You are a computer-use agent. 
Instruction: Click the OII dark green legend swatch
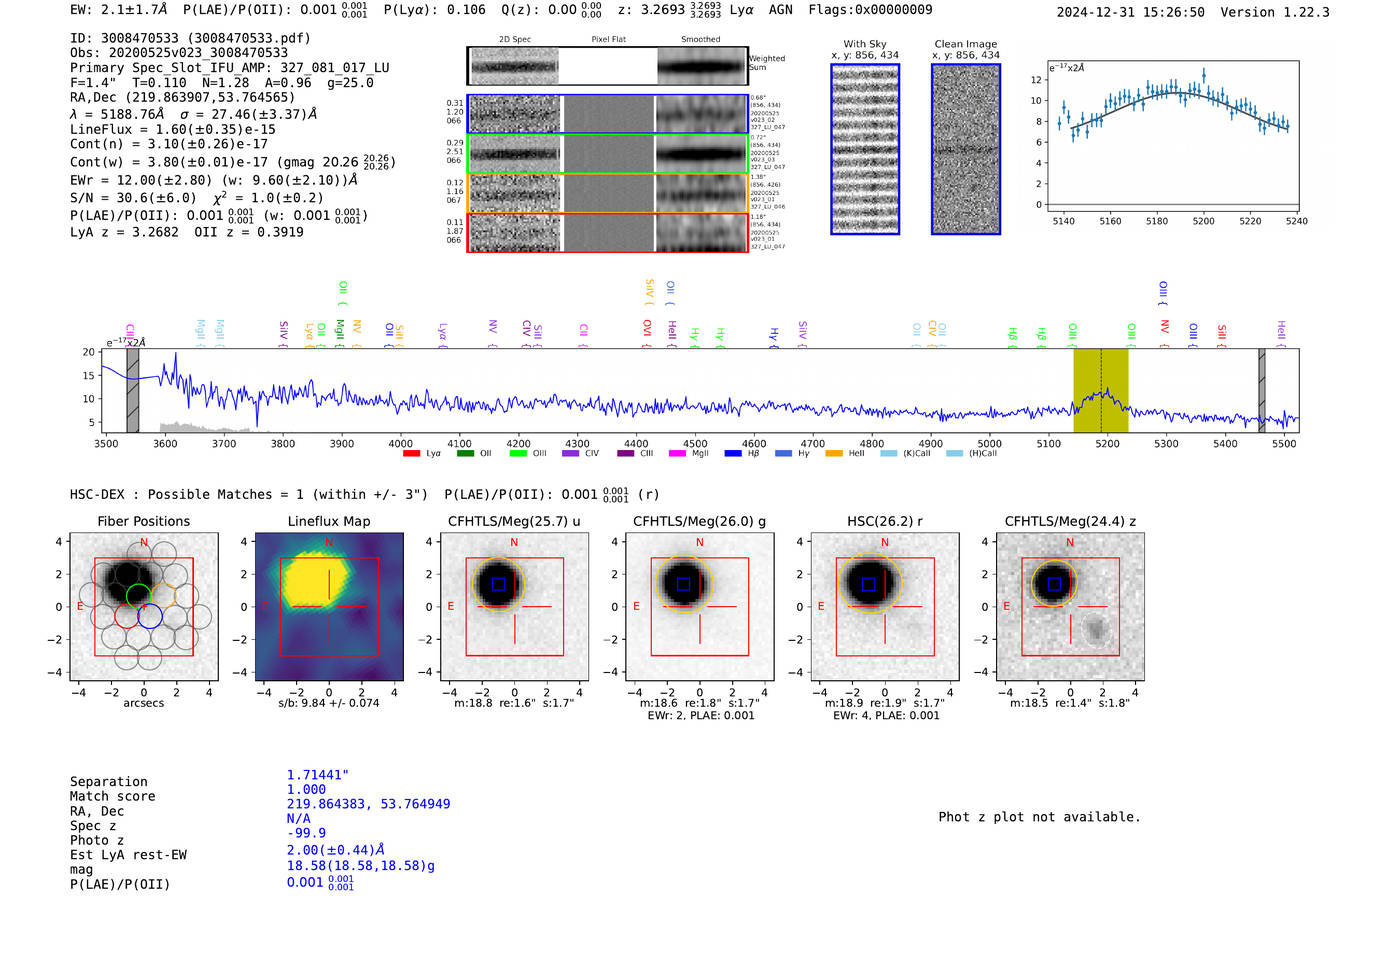coord(465,454)
